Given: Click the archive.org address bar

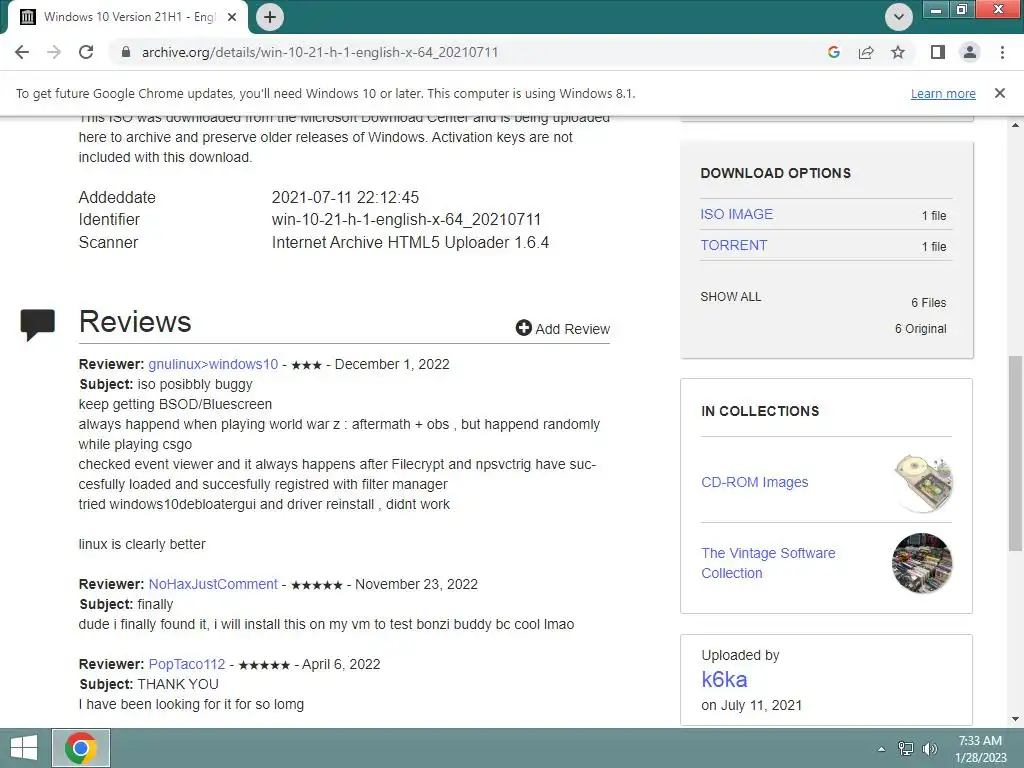Looking at the screenshot, I should [x=320, y=52].
